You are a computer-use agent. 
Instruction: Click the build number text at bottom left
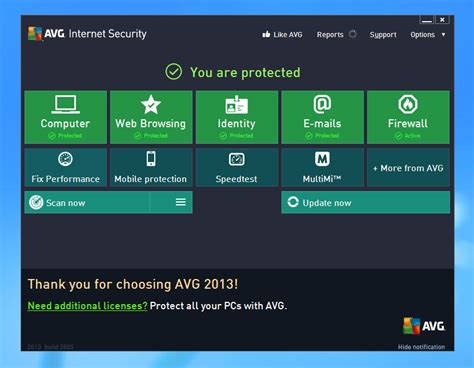coord(50,347)
